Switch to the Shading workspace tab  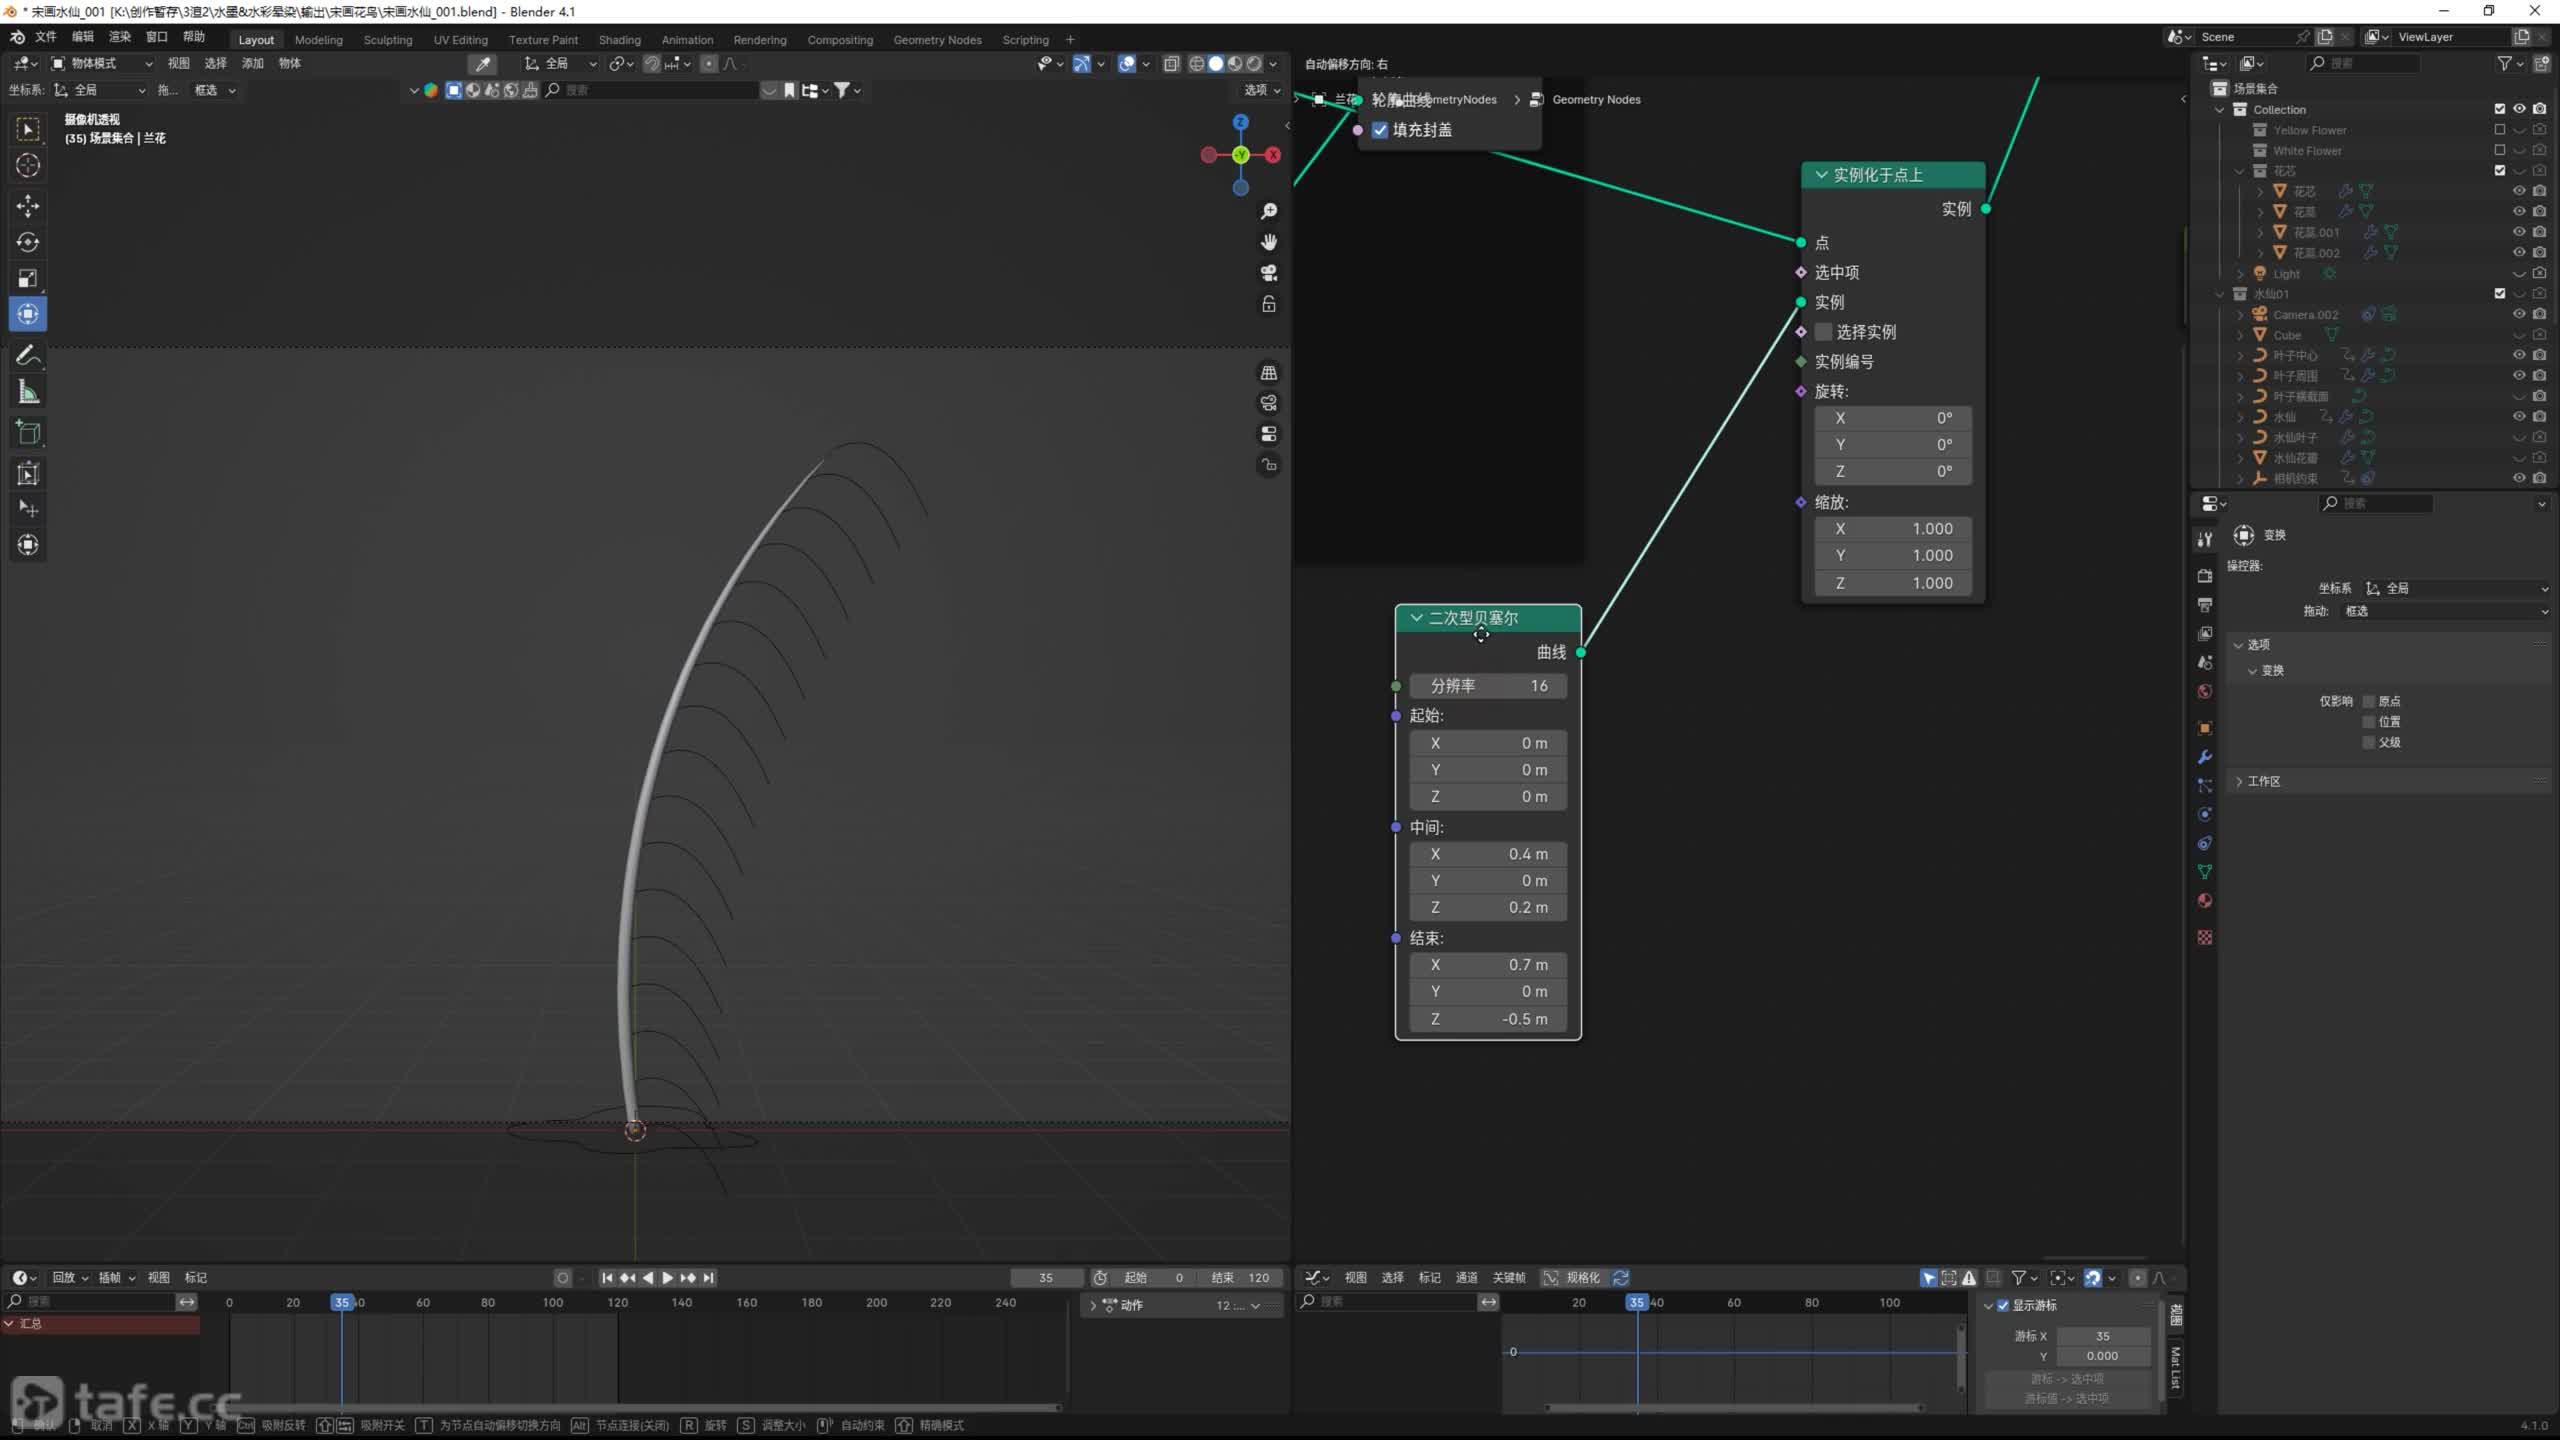[619, 40]
